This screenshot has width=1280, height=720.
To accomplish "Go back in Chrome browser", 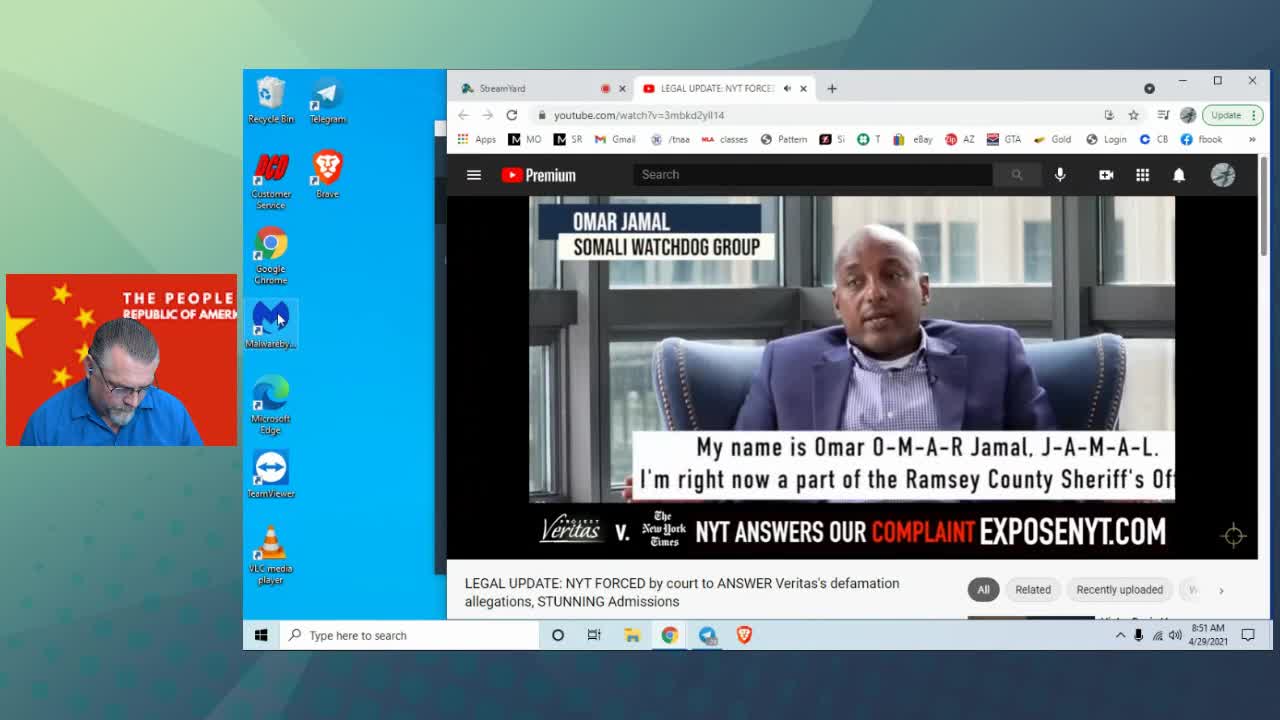I will (463, 115).
